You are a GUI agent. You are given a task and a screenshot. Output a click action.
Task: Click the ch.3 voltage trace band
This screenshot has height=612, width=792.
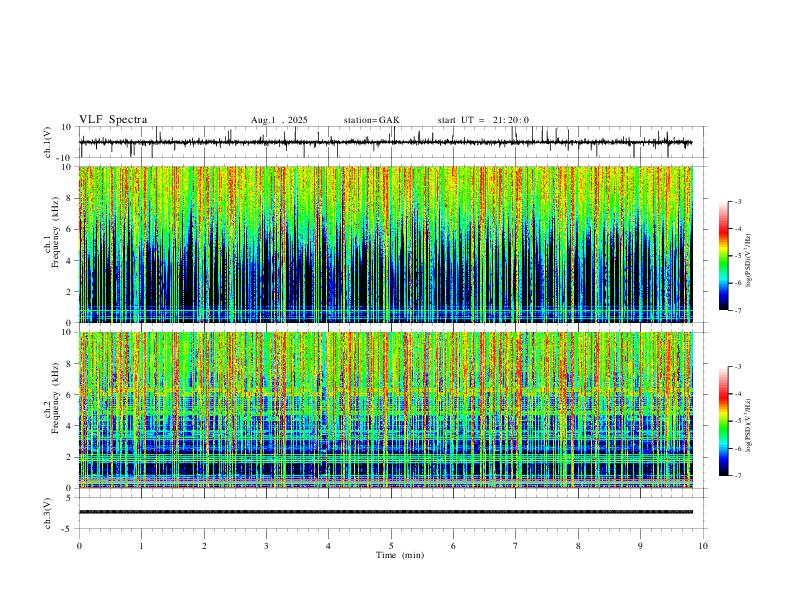point(386,512)
